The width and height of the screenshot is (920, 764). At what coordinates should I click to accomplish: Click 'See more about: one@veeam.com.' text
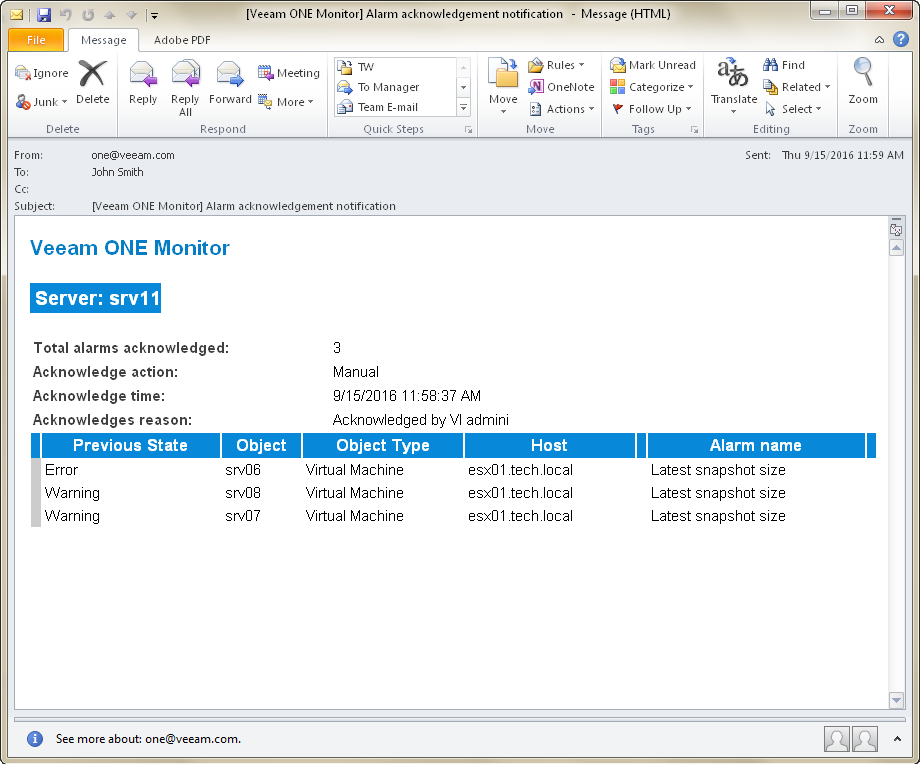148,739
